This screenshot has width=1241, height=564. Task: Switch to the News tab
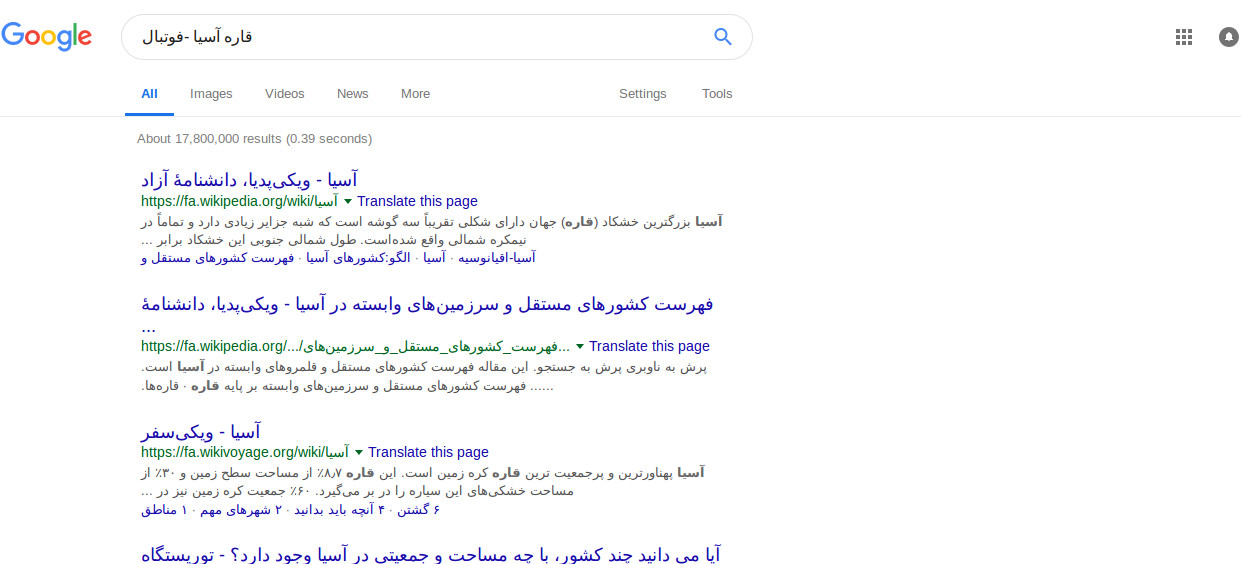tap(352, 94)
